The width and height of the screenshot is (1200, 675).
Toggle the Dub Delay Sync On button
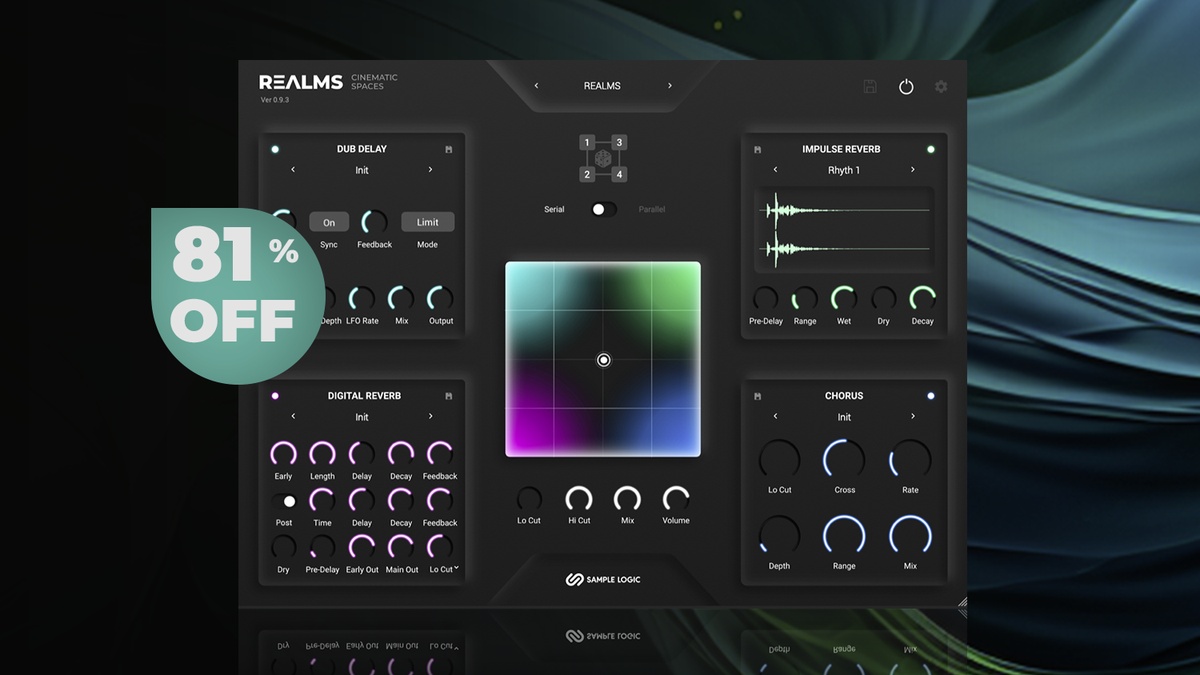click(x=329, y=222)
